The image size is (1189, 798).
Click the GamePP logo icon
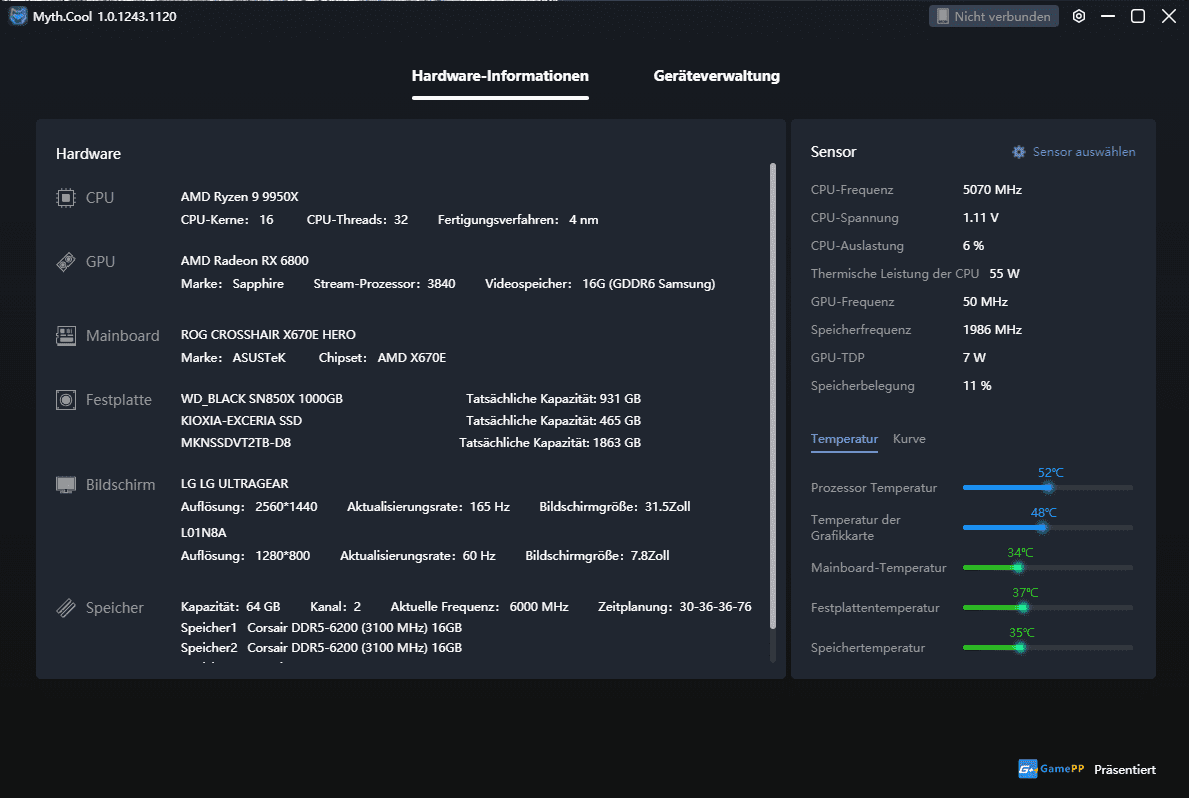click(1027, 769)
